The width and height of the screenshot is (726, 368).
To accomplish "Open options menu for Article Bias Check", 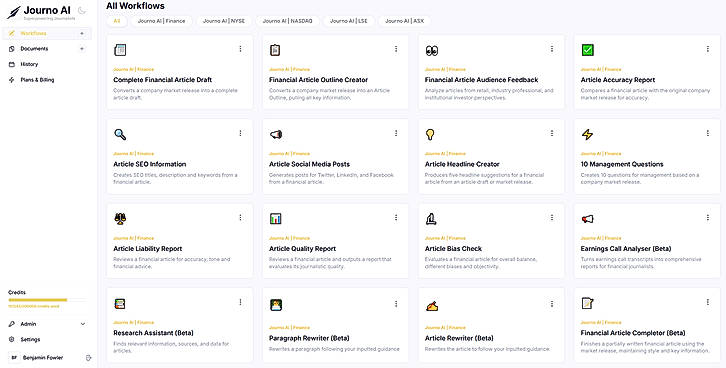I will tap(552, 218).
